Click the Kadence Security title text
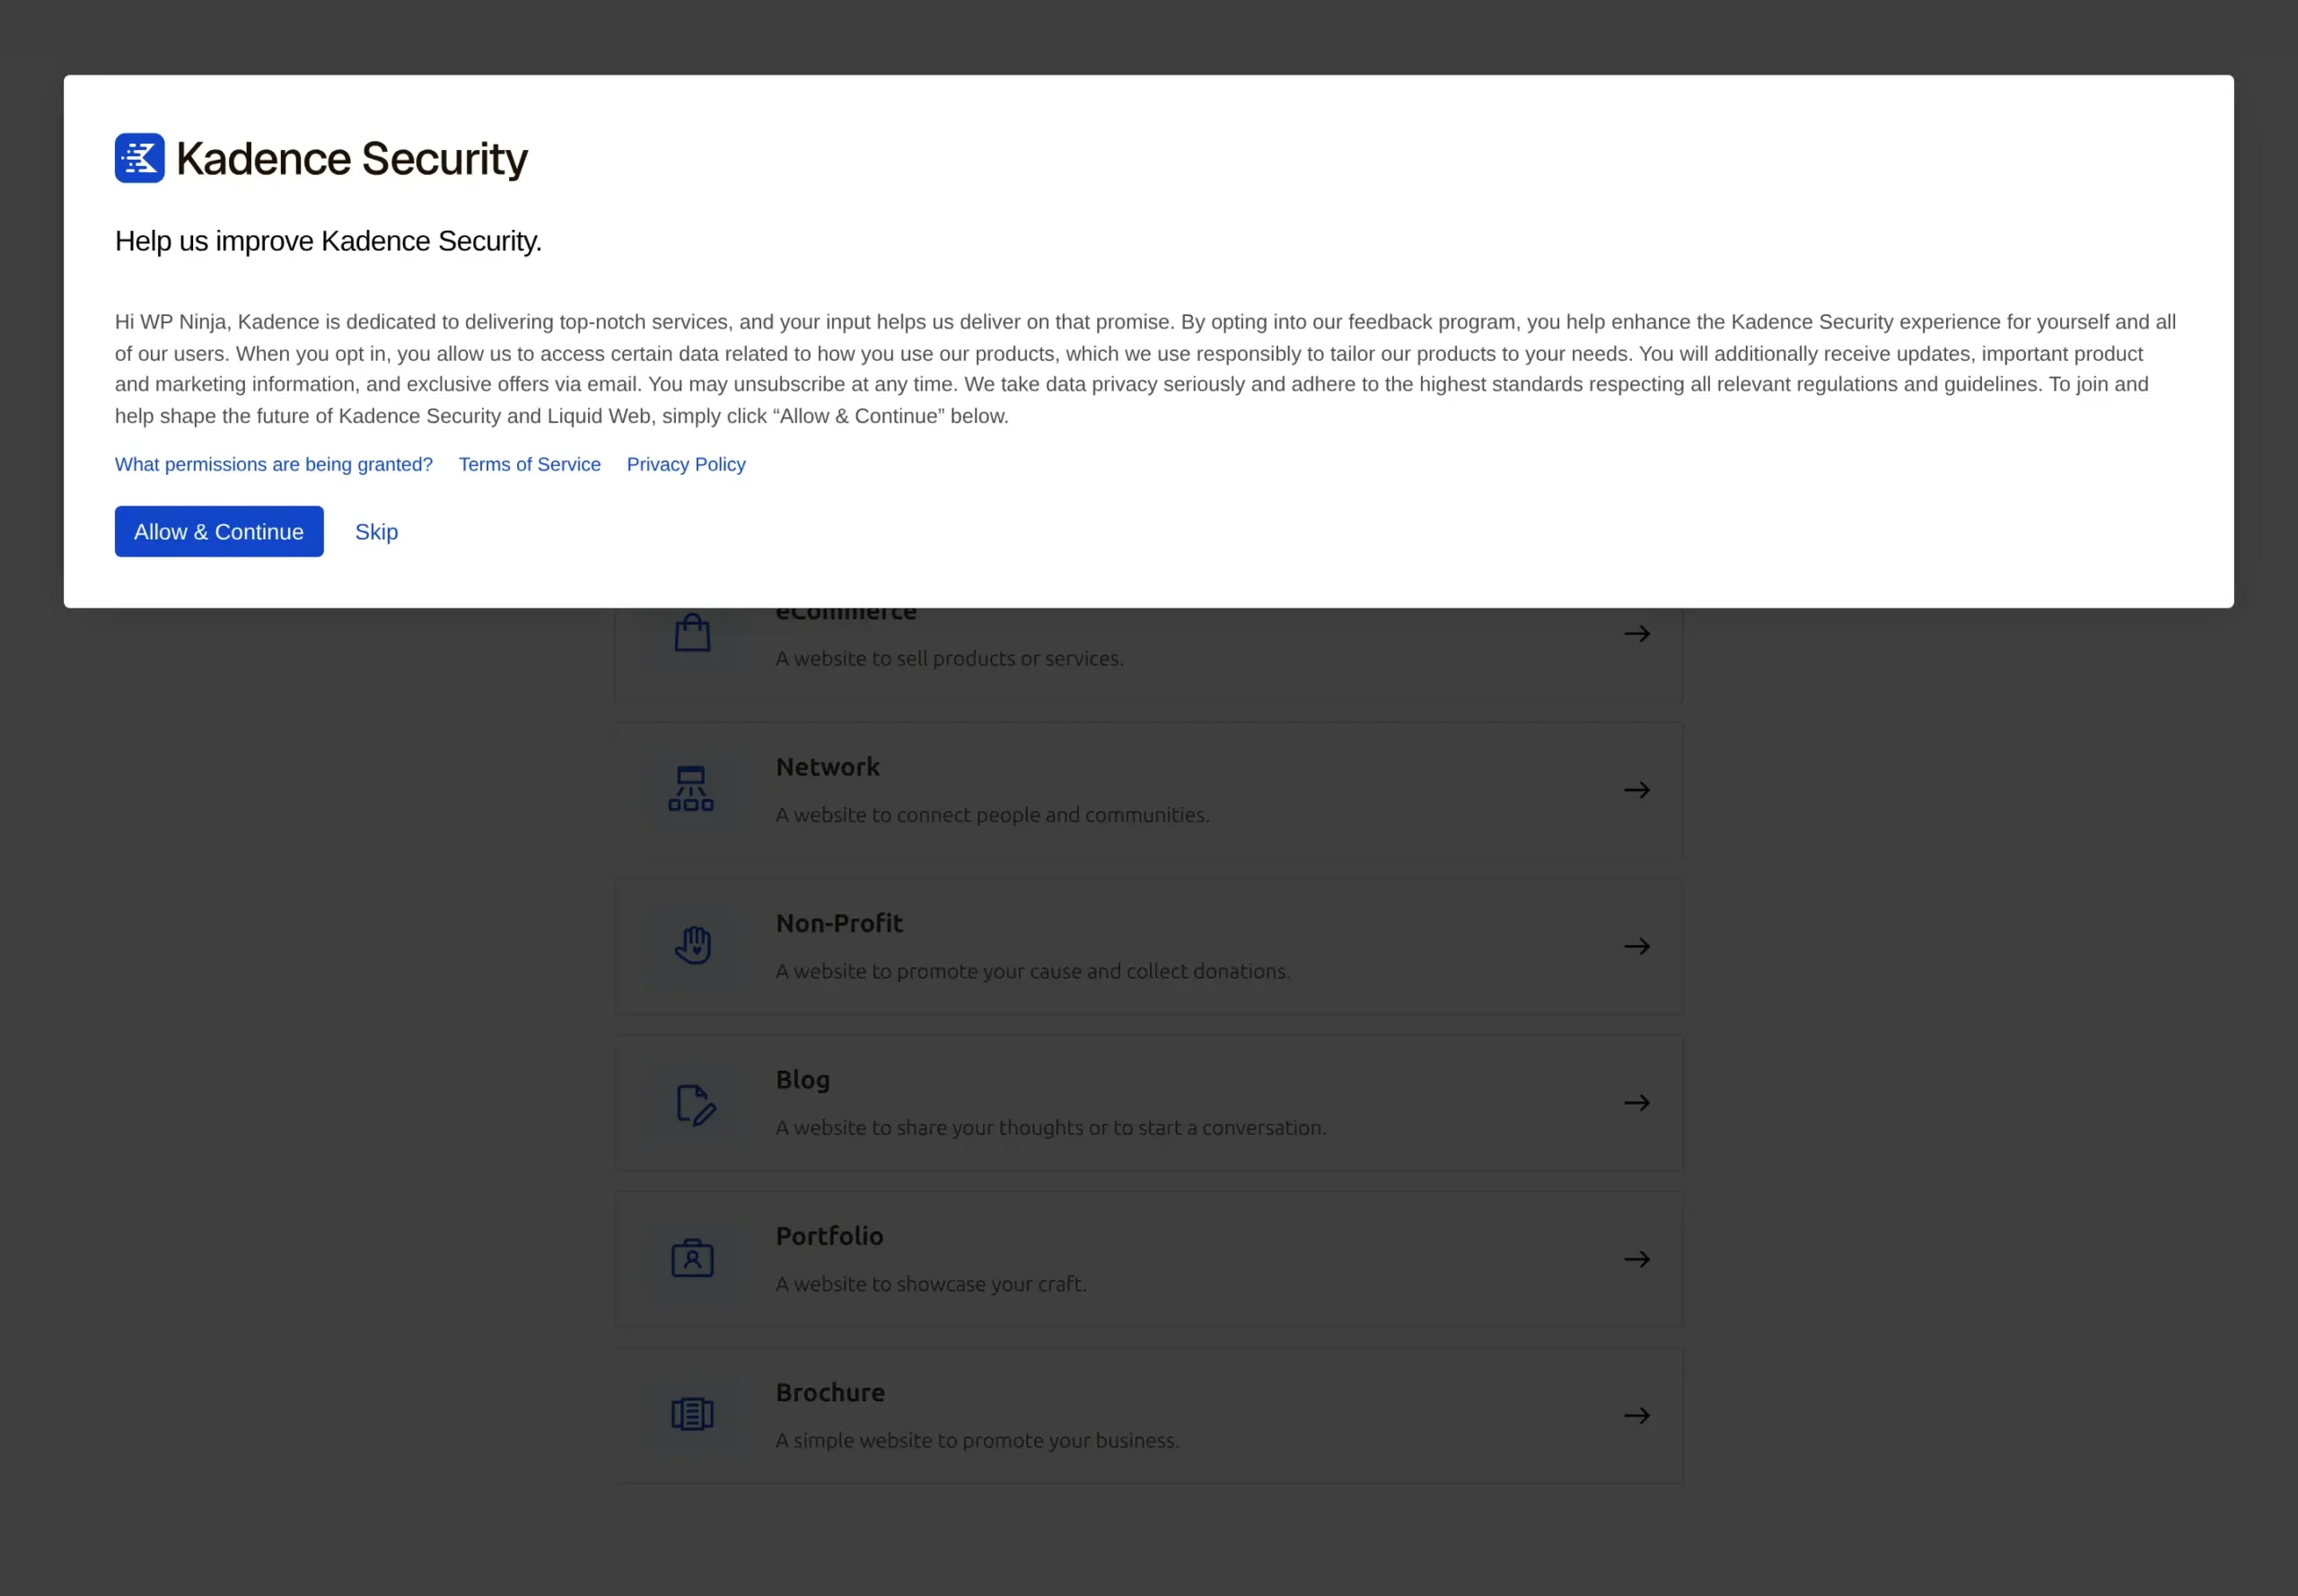The image size is (2298, 1596). [x=352, y=158]
